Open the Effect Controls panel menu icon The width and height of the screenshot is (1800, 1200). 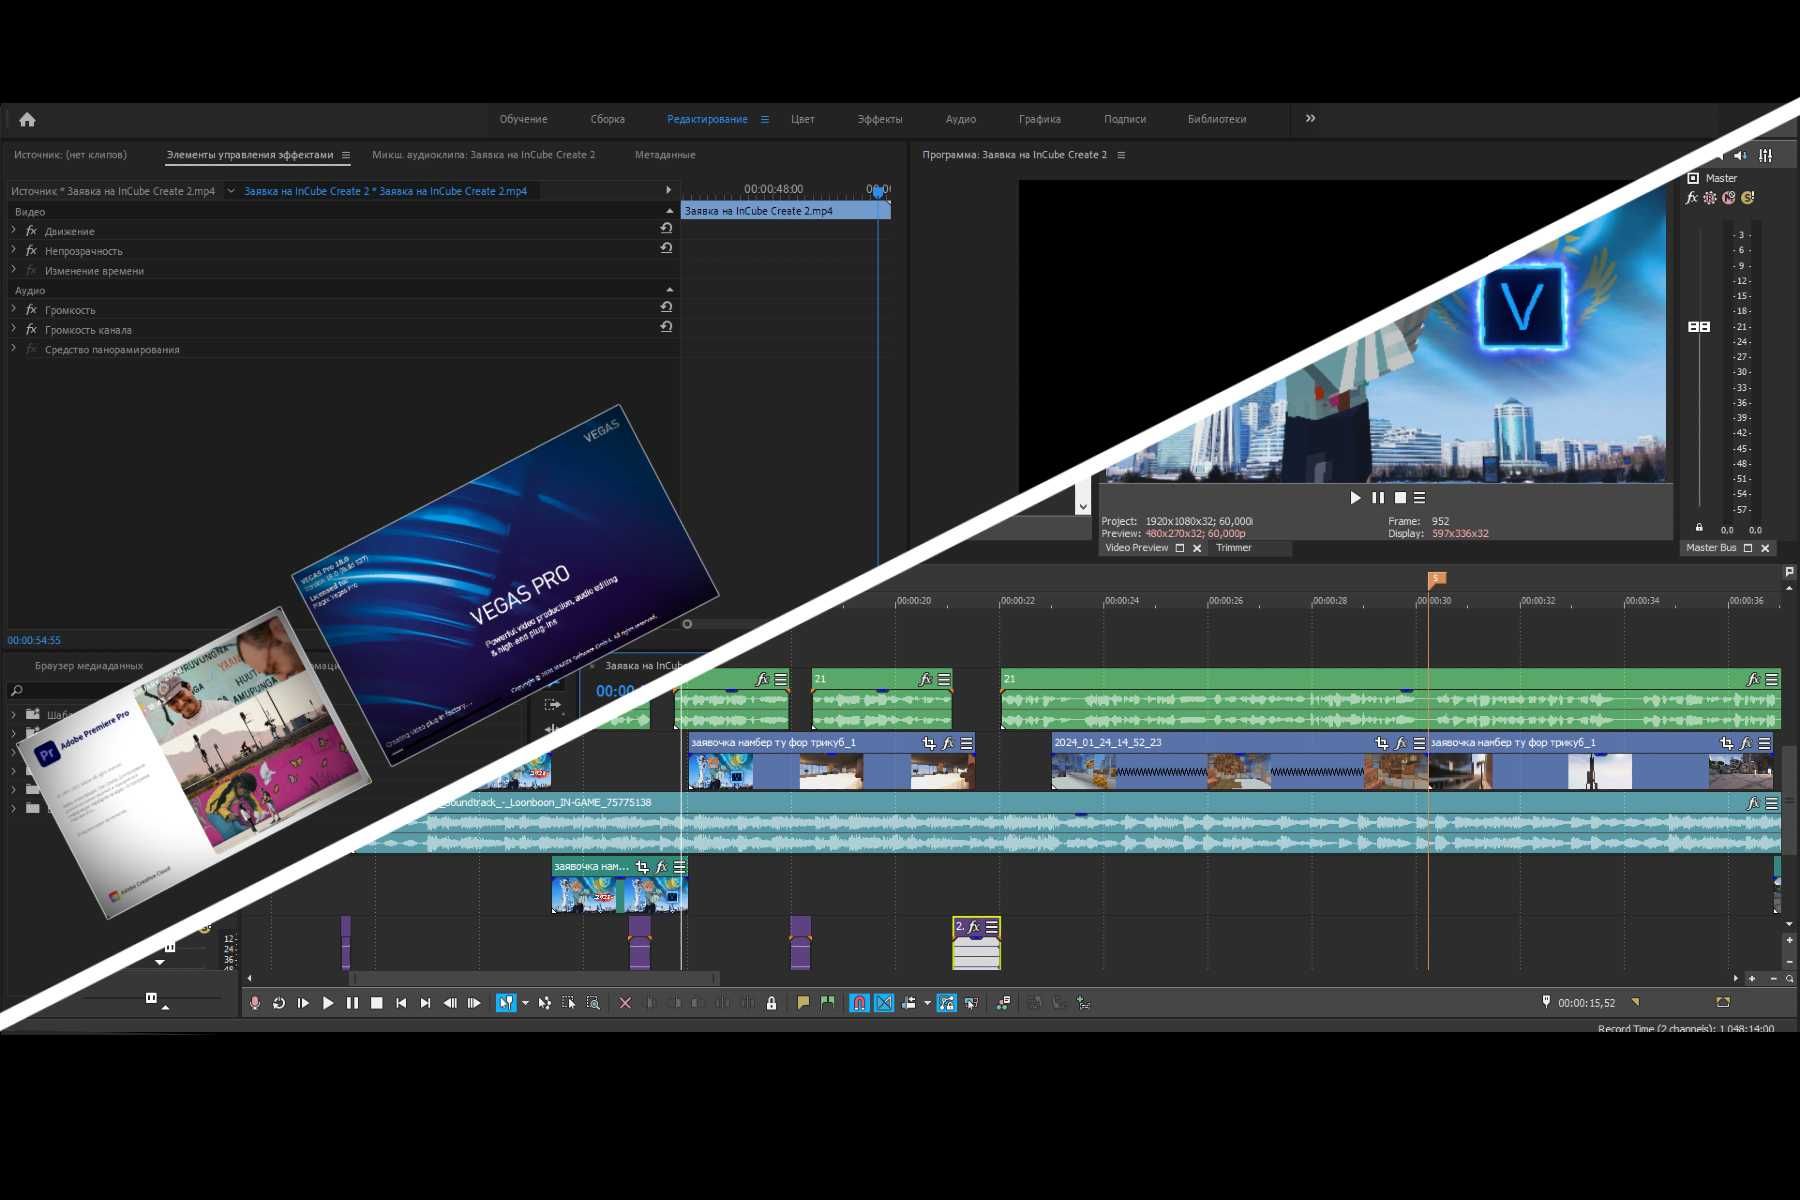(346, 155)
